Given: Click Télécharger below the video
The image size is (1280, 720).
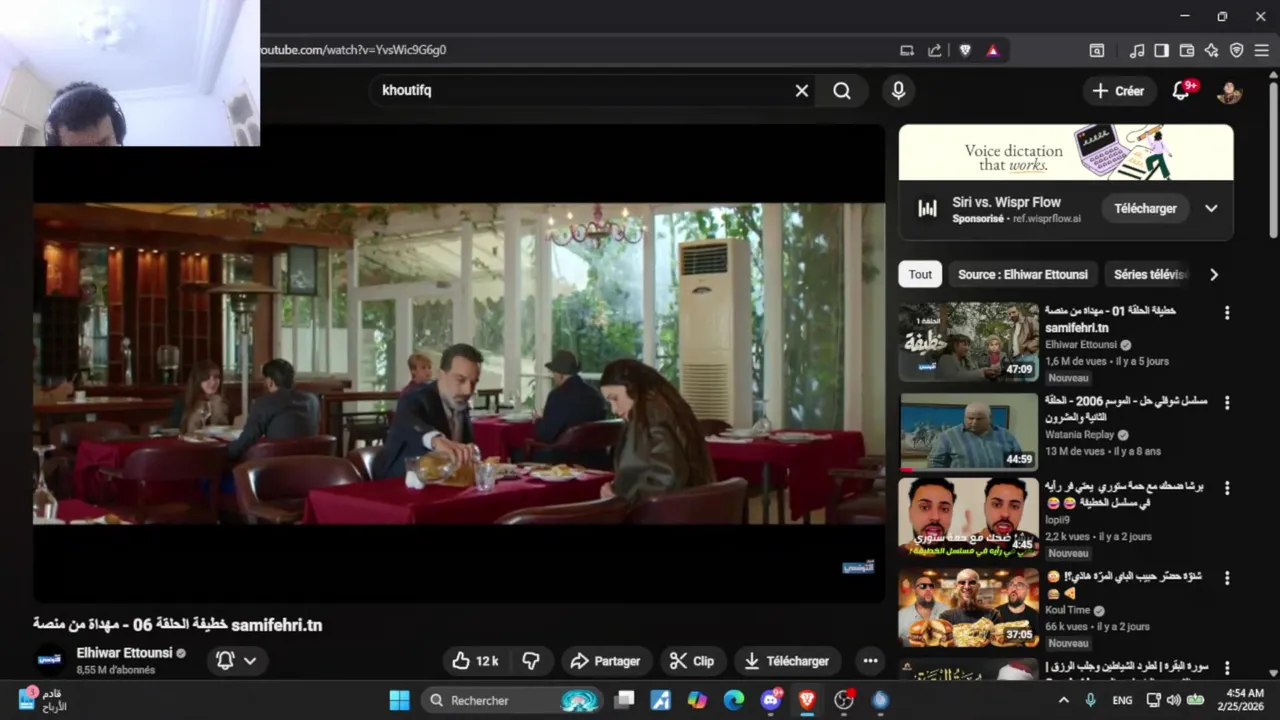Looking at the screenshot, I should pos(788,661).
